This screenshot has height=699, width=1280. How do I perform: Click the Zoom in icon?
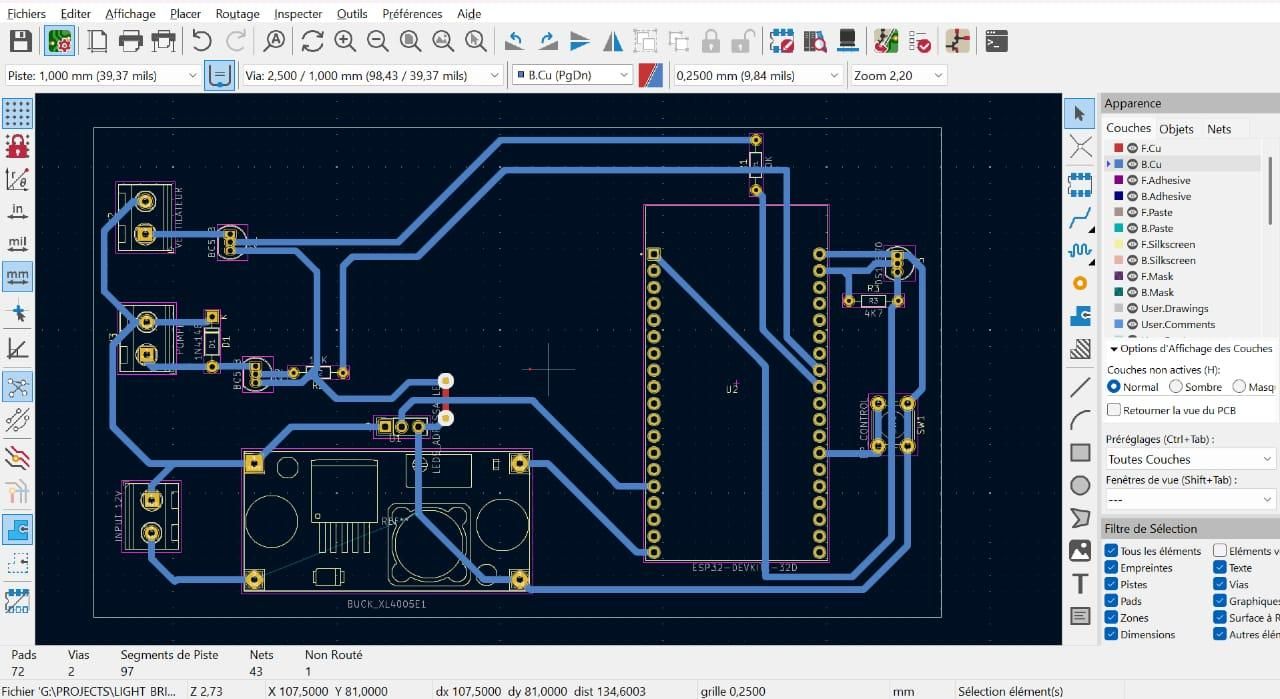click(345, 41)
